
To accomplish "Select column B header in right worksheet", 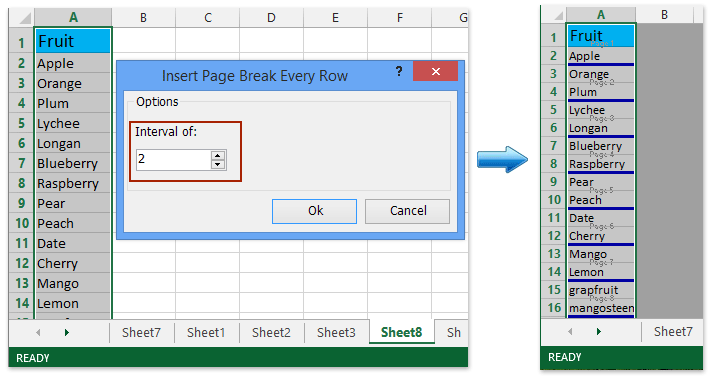I will (664, 15).
